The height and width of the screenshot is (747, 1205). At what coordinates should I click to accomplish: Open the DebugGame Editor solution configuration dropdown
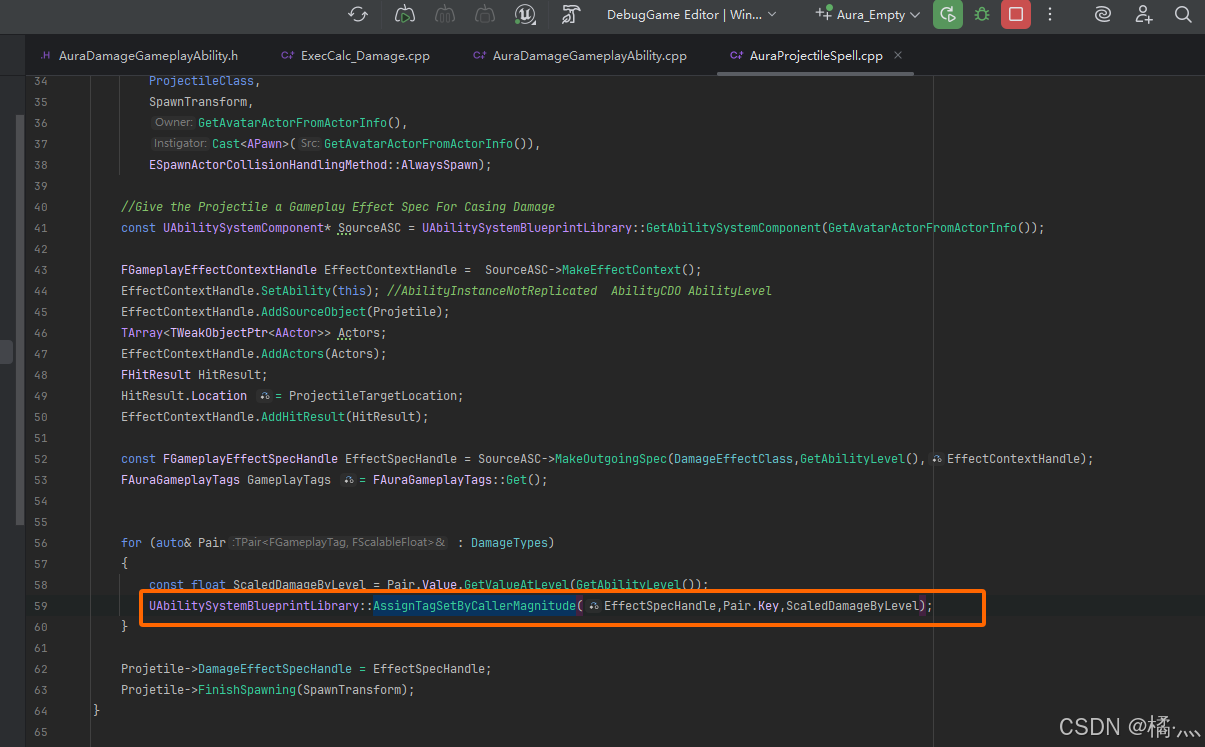coord(691,15)
